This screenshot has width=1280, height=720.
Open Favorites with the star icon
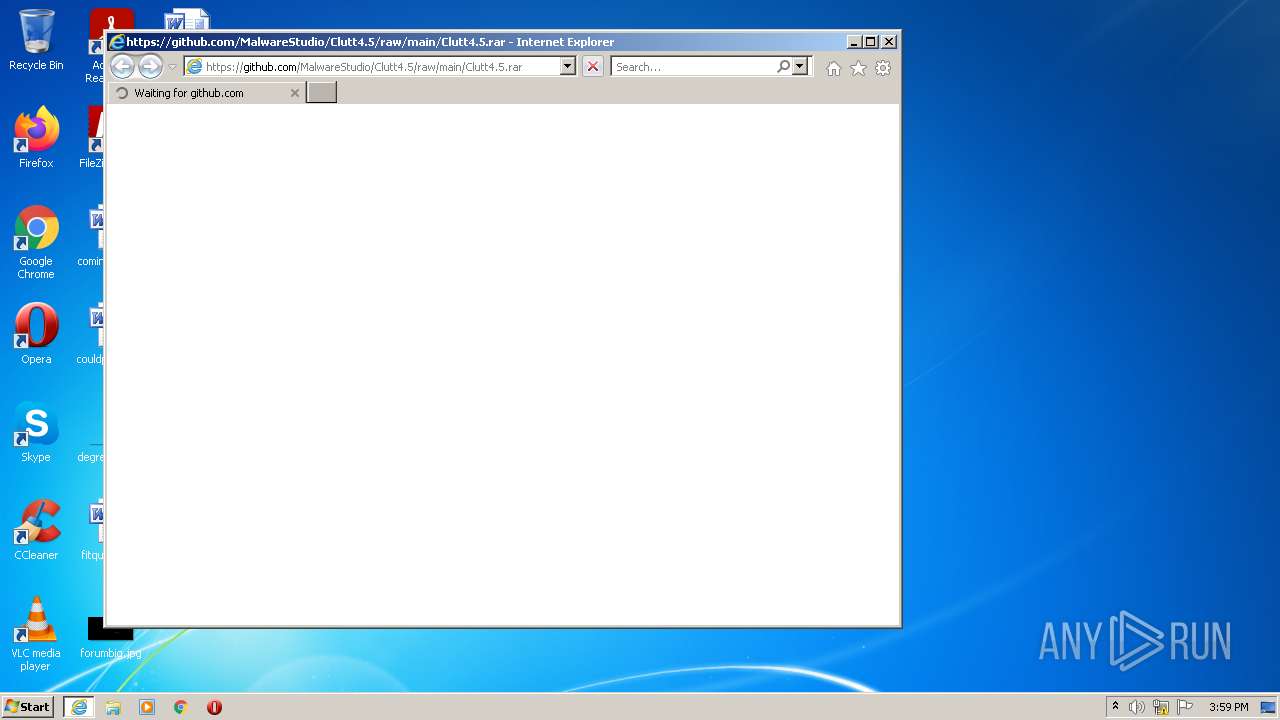[x=858, y=68]
